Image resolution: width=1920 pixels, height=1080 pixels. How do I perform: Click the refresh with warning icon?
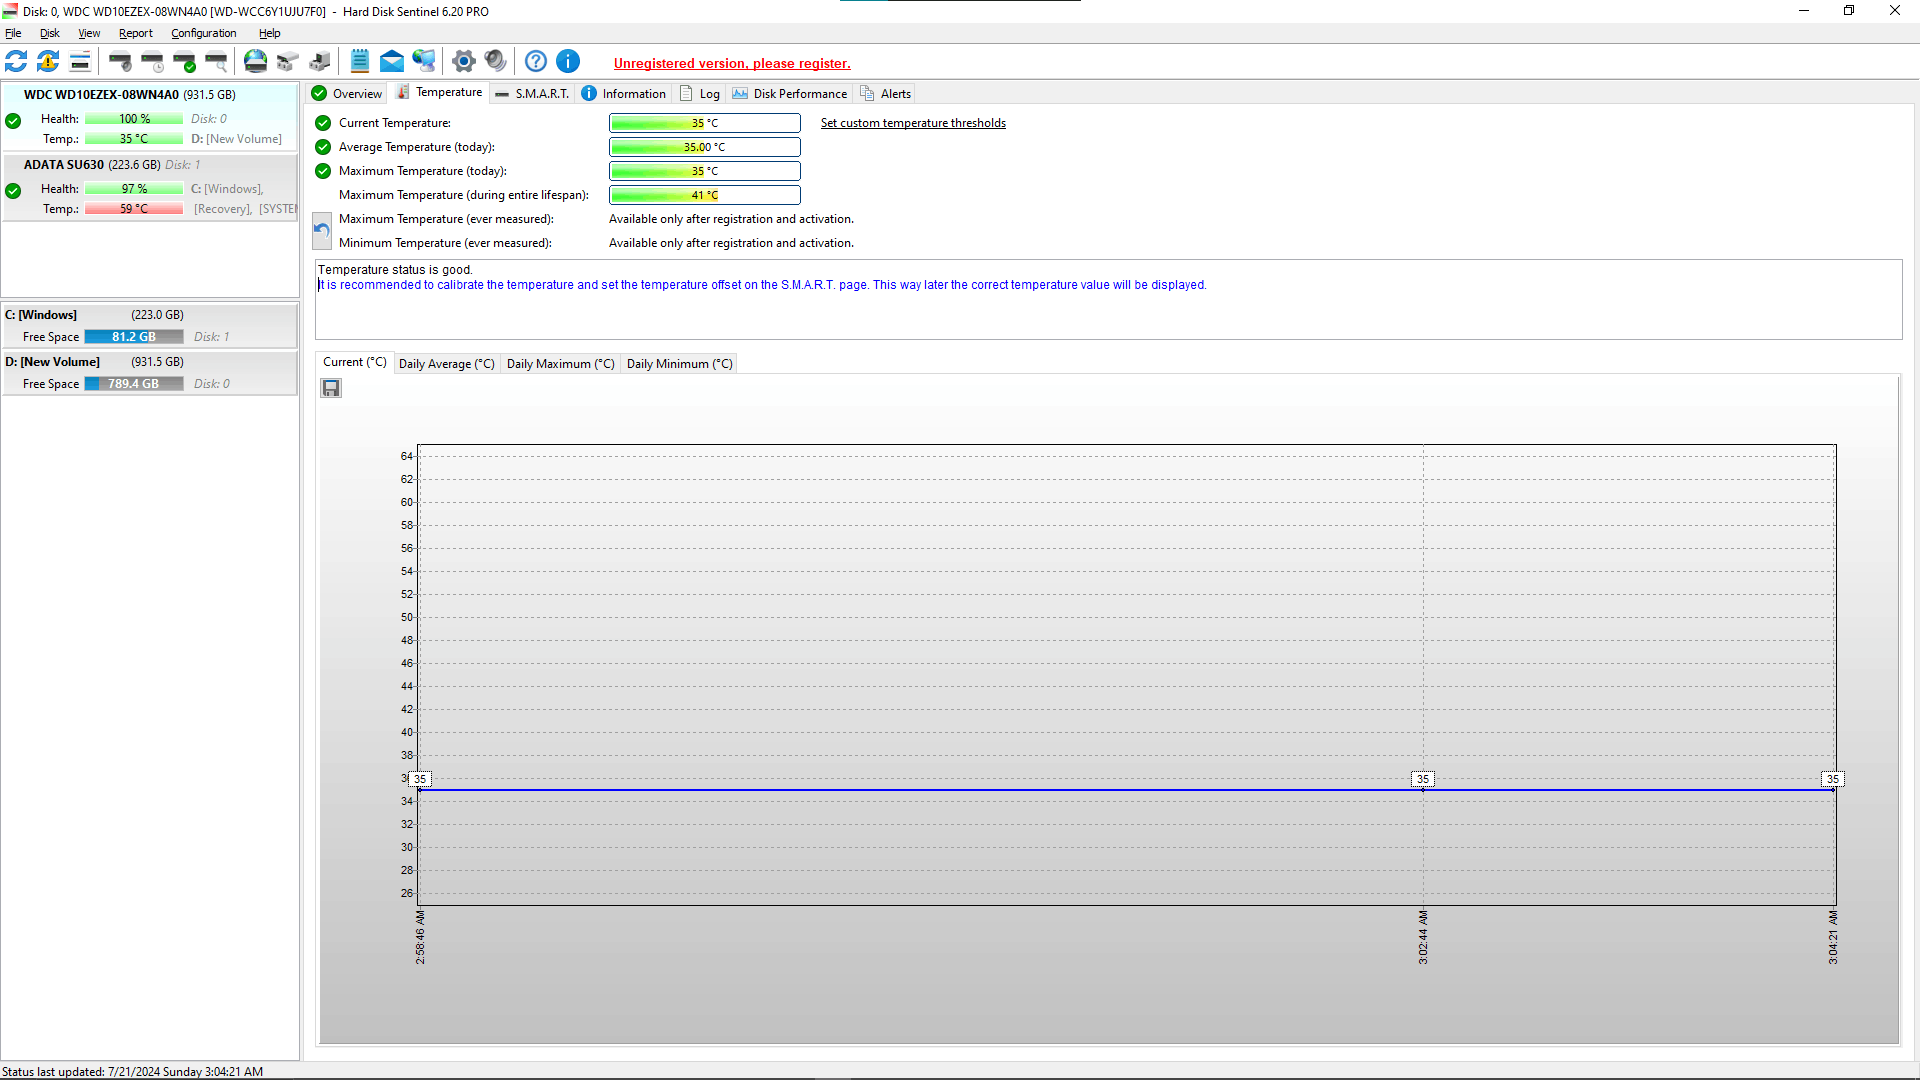48,62
